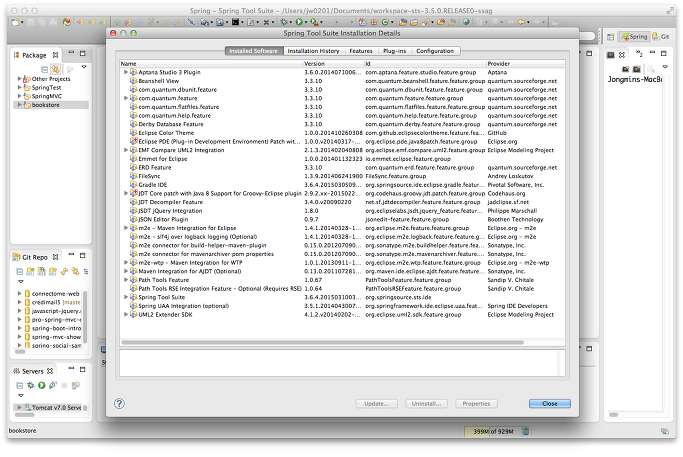Click Clone Git repository icon
This screenshot has width=683, height=457.
point(41,271)
